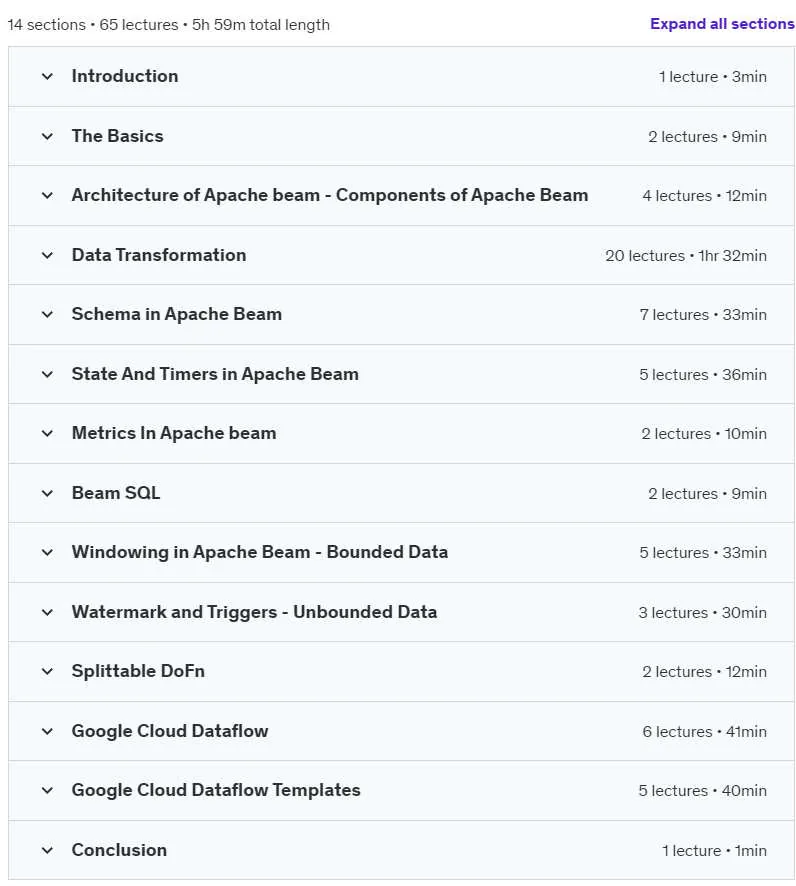Toggle Watermark and Triggers chevron

point(47,612)
